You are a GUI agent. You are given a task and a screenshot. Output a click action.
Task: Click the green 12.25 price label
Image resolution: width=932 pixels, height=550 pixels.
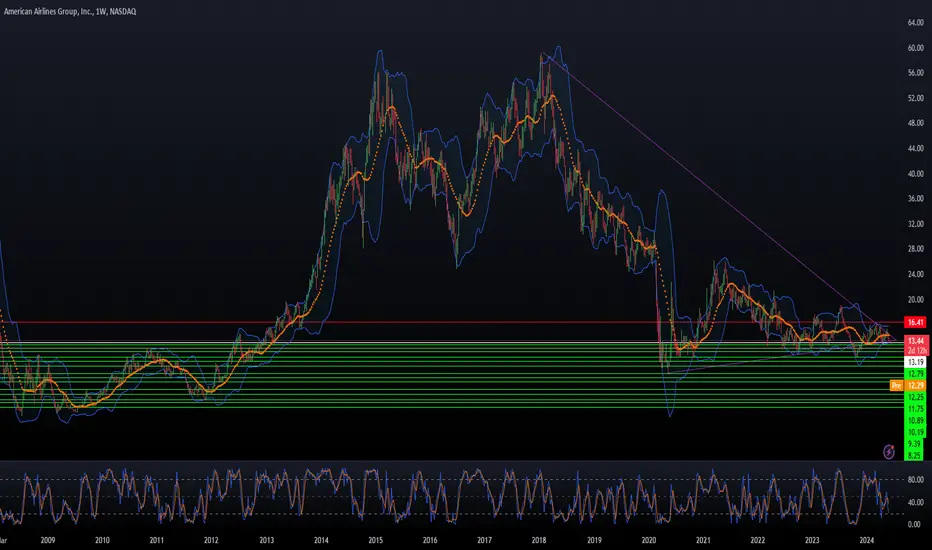click(x=915, y=397)
